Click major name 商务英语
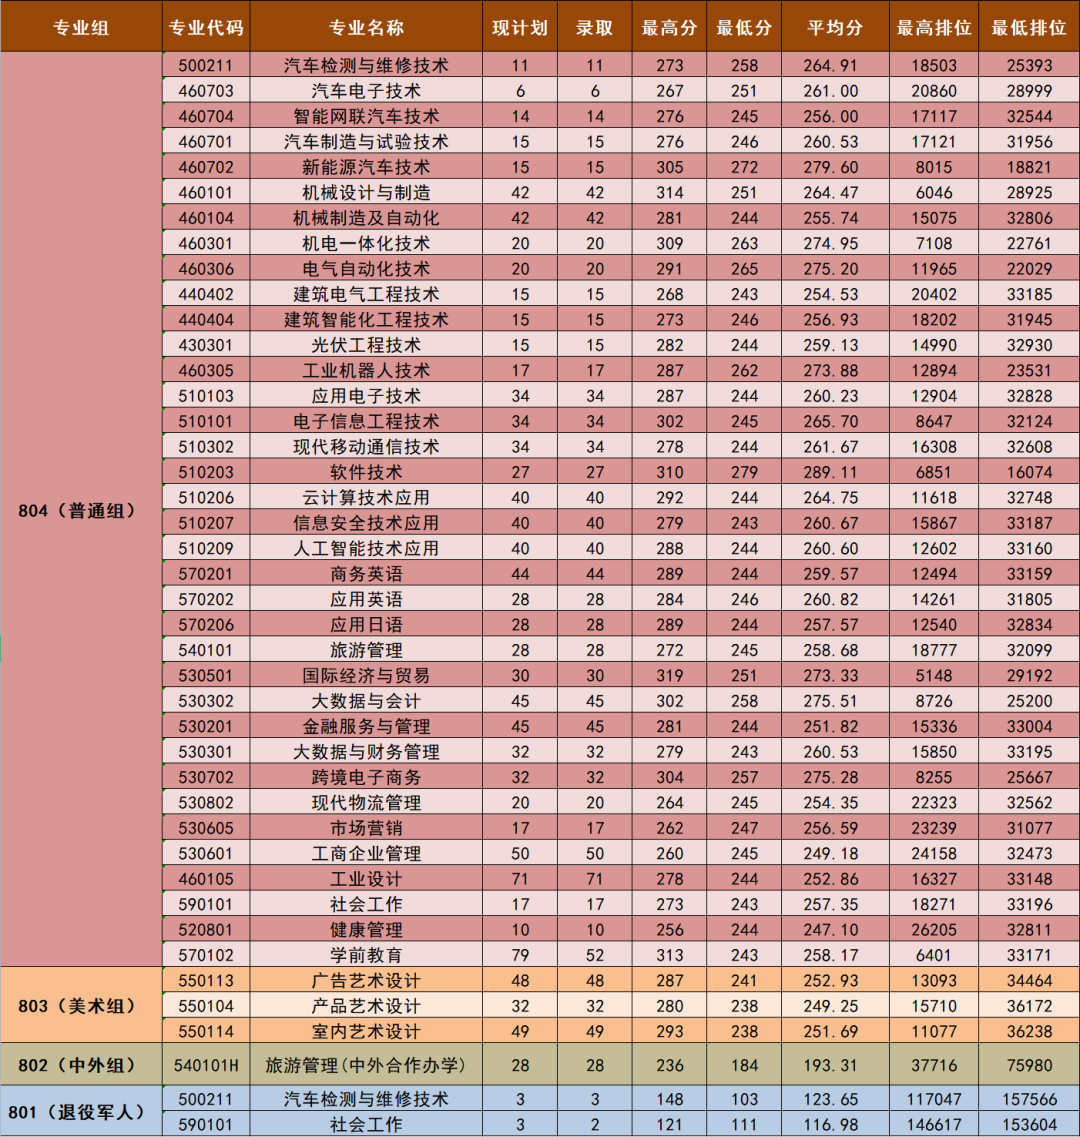This screenshot has height=1137, width=1080. click(366, 574)
